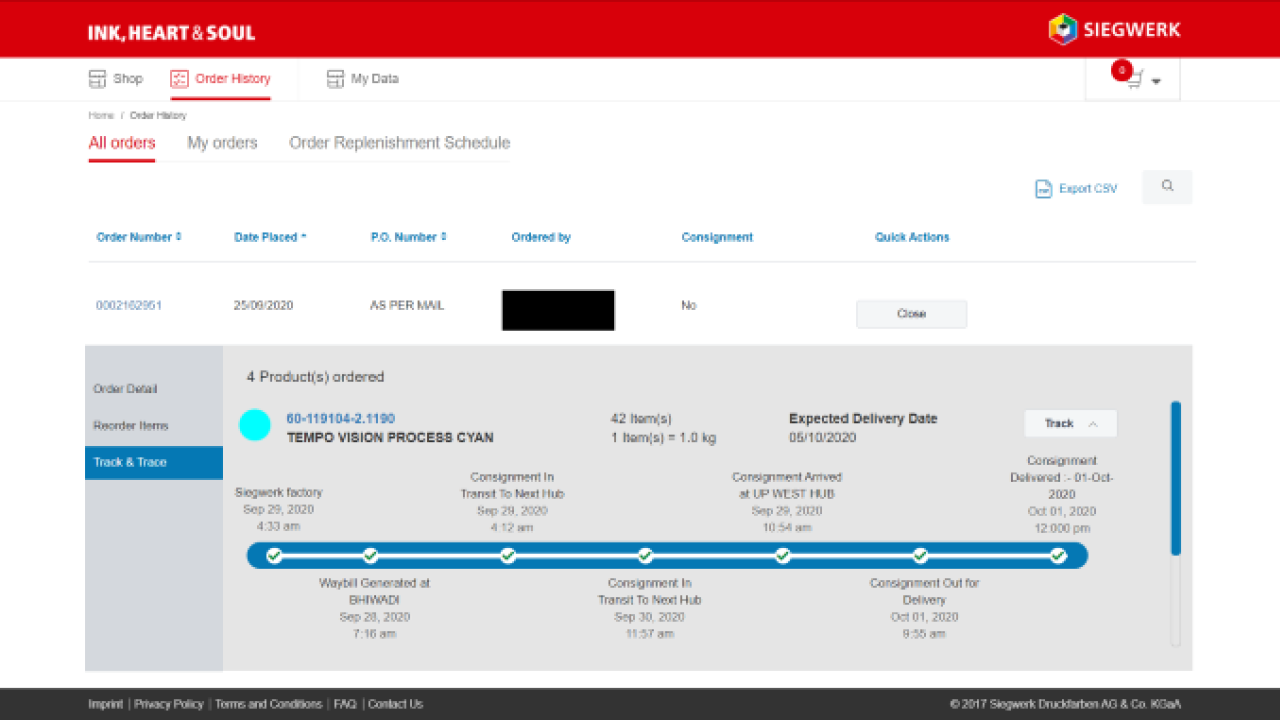Collapse the Track expander button
Viewport: 1280px width, 720px height.
pos(1070,423)
